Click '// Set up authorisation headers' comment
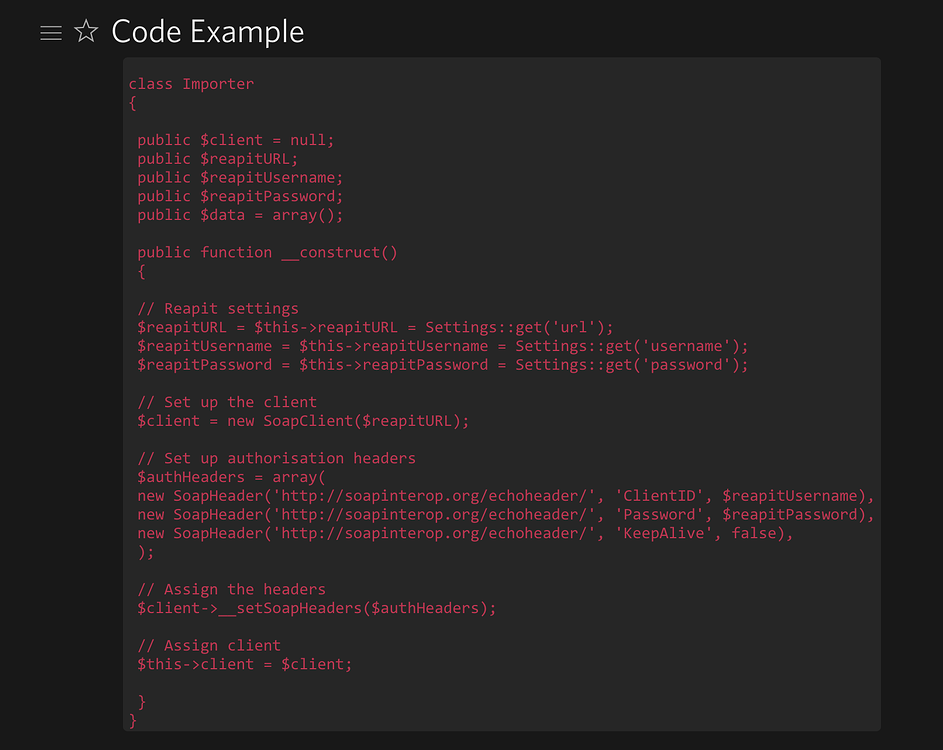Screen dimensions: 943x750 click(x=276, y=458)
